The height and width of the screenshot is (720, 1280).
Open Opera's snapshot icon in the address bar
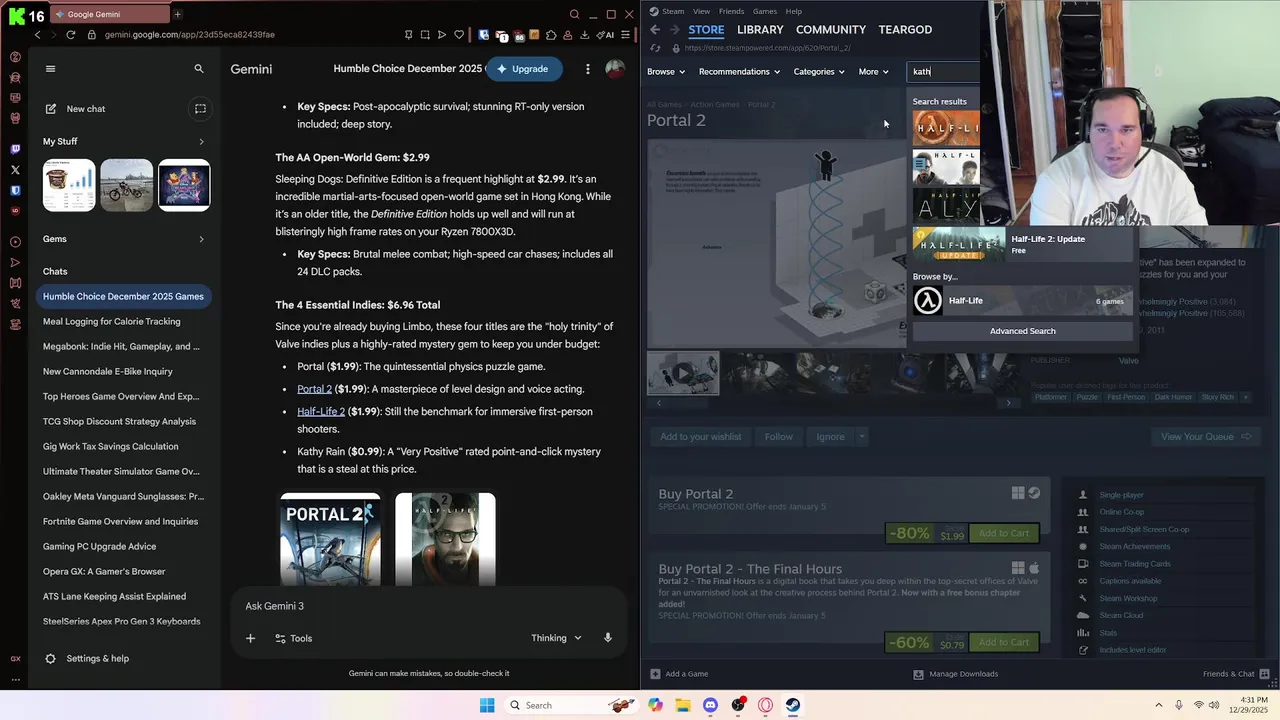425,35
